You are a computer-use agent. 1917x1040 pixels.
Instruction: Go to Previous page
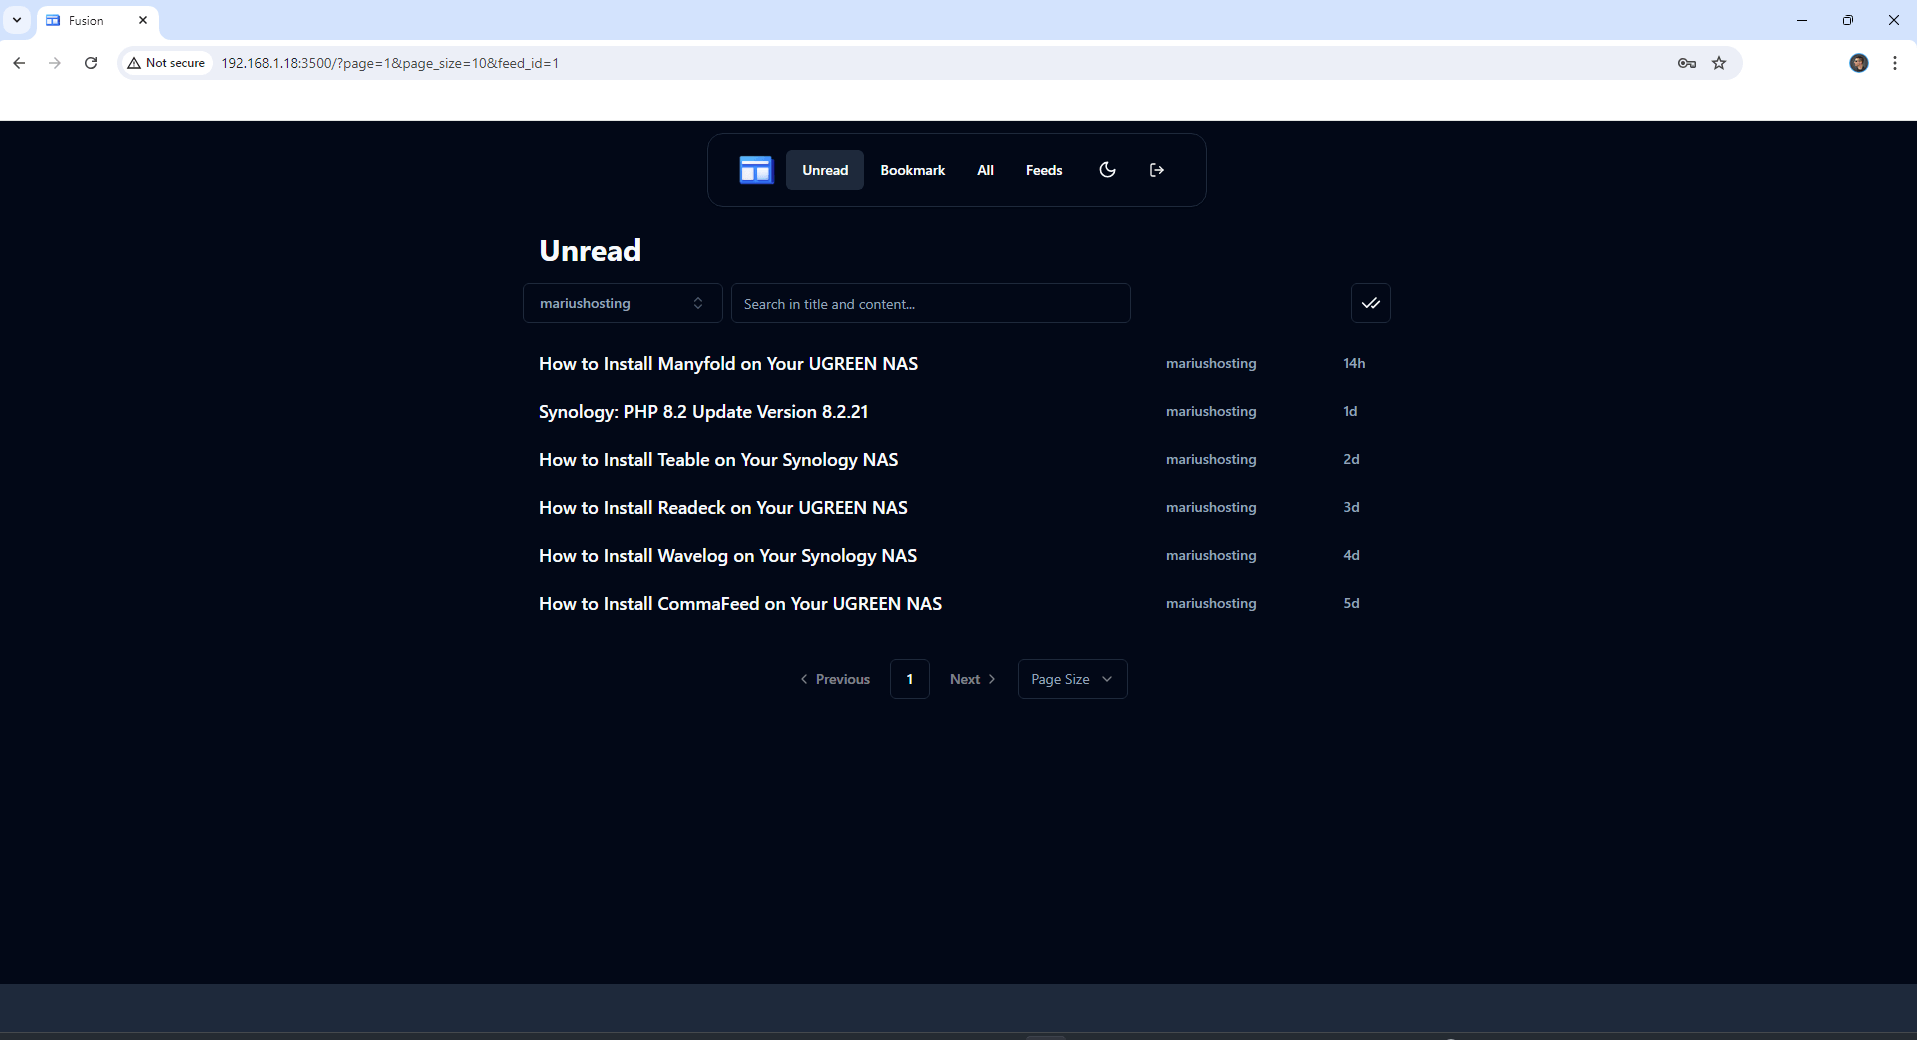tap(835, 679)
